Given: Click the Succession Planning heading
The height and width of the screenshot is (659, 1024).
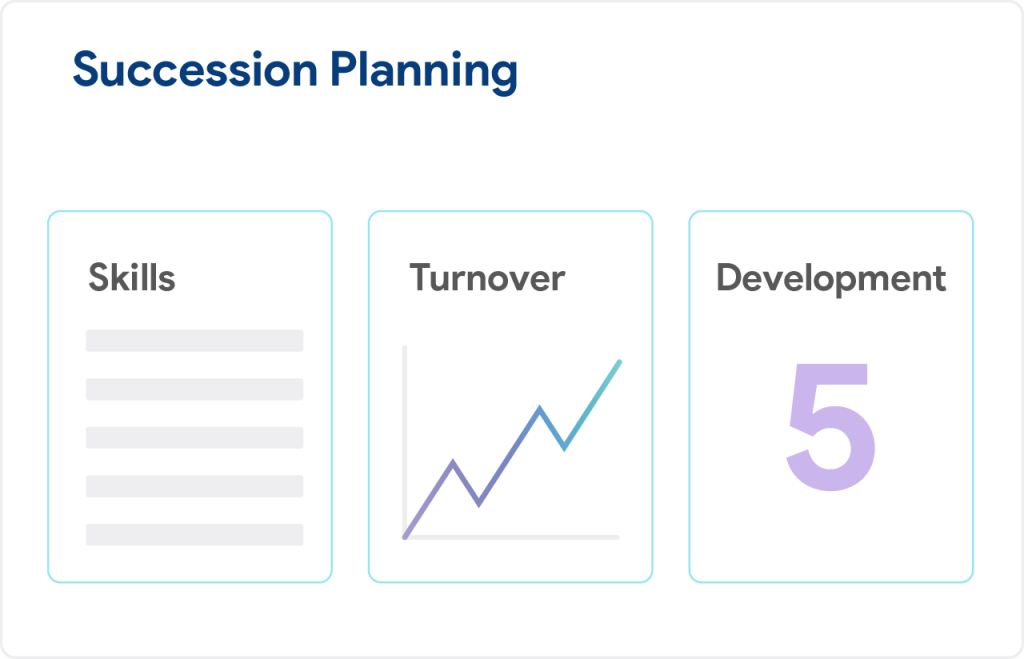Looking at the screenshot, I should [295, 71].
